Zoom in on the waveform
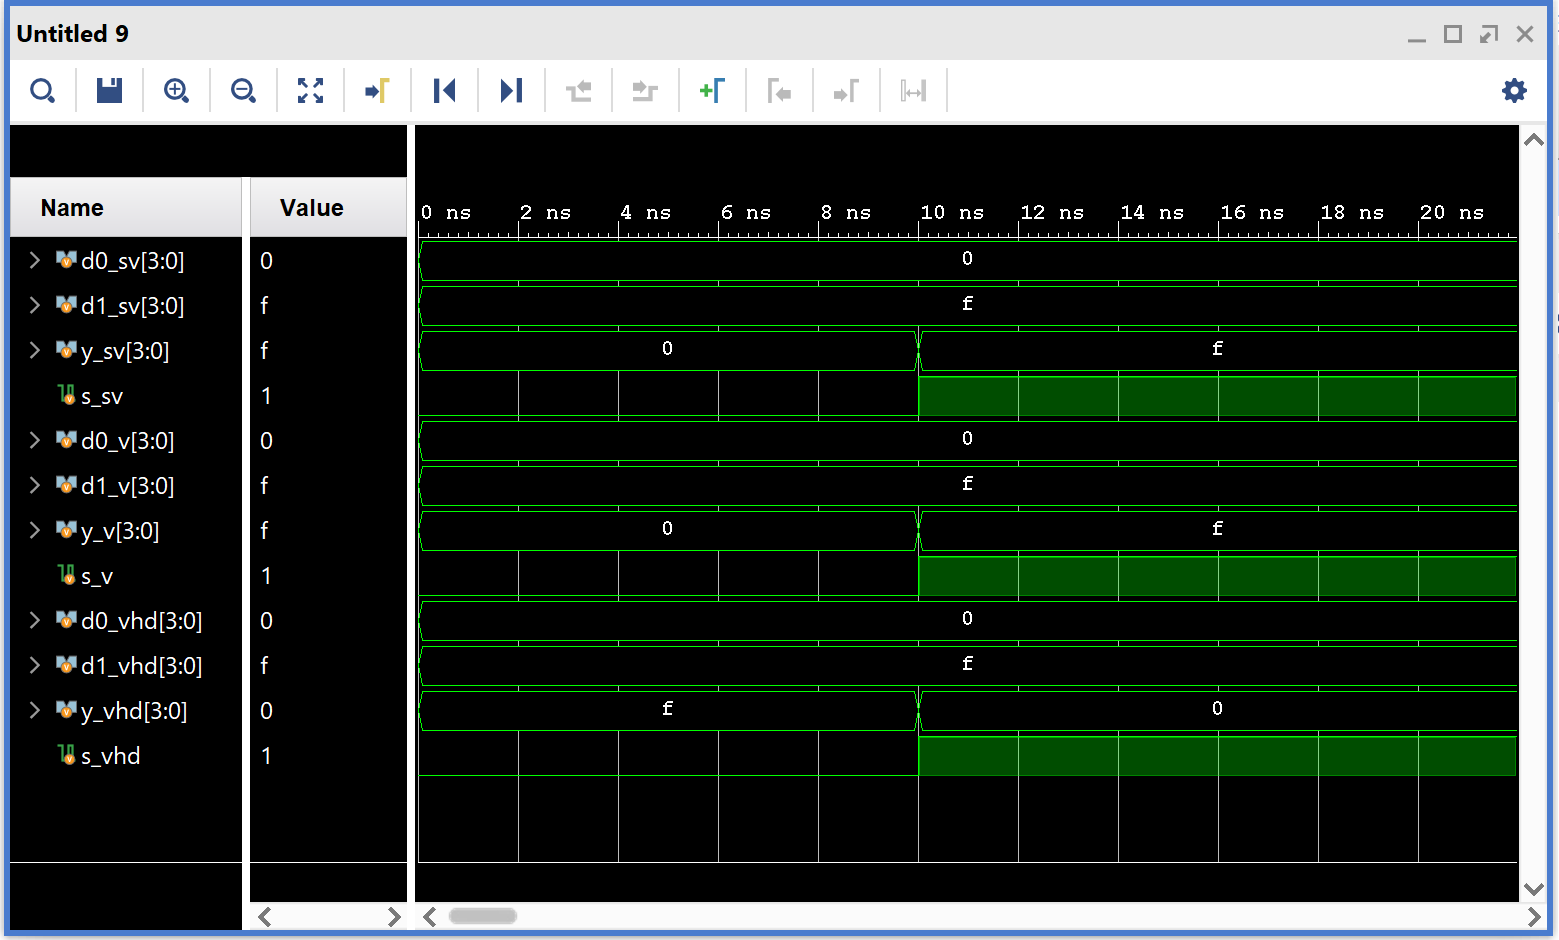Screen dimensions: 1559x940 point(176,91)
